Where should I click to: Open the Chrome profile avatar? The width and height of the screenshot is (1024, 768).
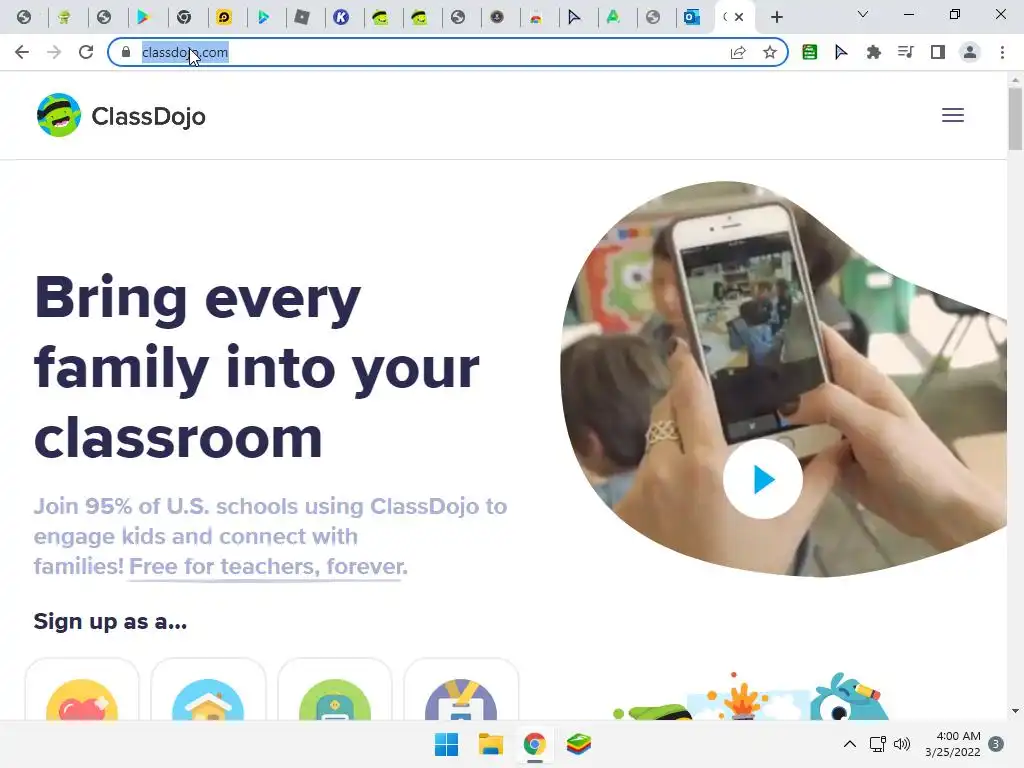point(970,52)
